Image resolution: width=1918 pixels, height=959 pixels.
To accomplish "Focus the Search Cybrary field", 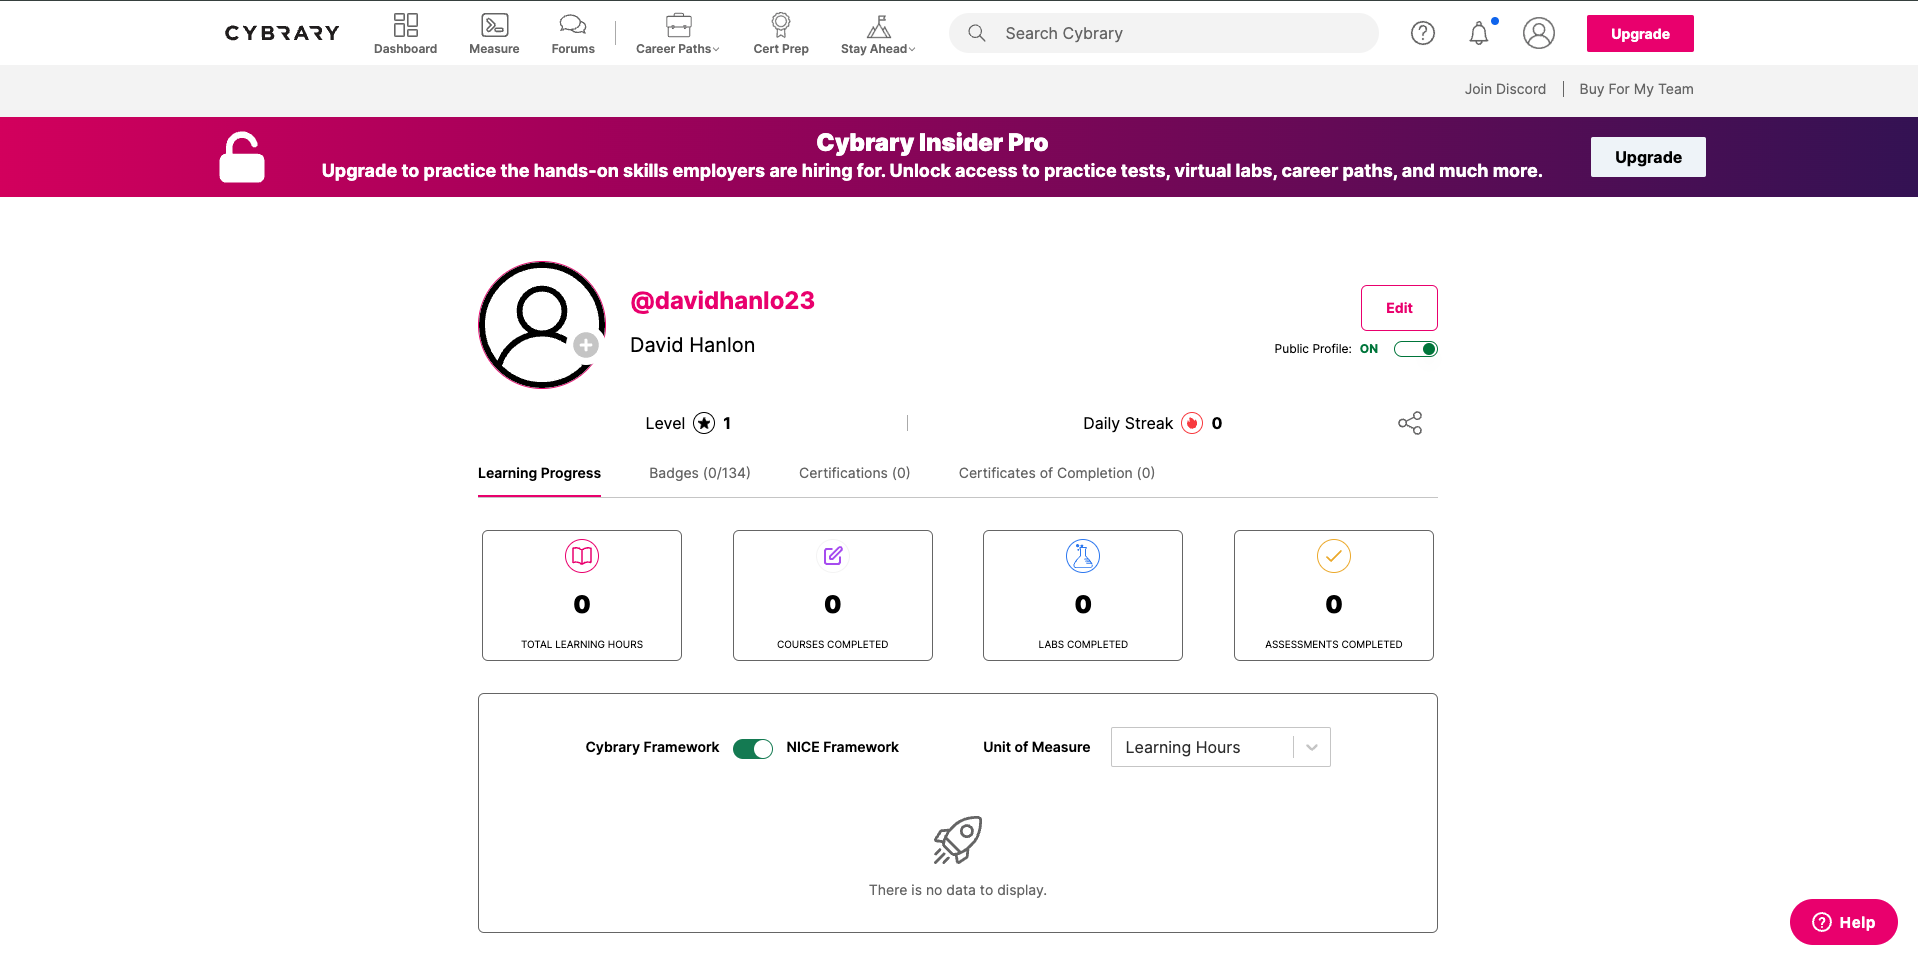I will [x=1164, y=33].
